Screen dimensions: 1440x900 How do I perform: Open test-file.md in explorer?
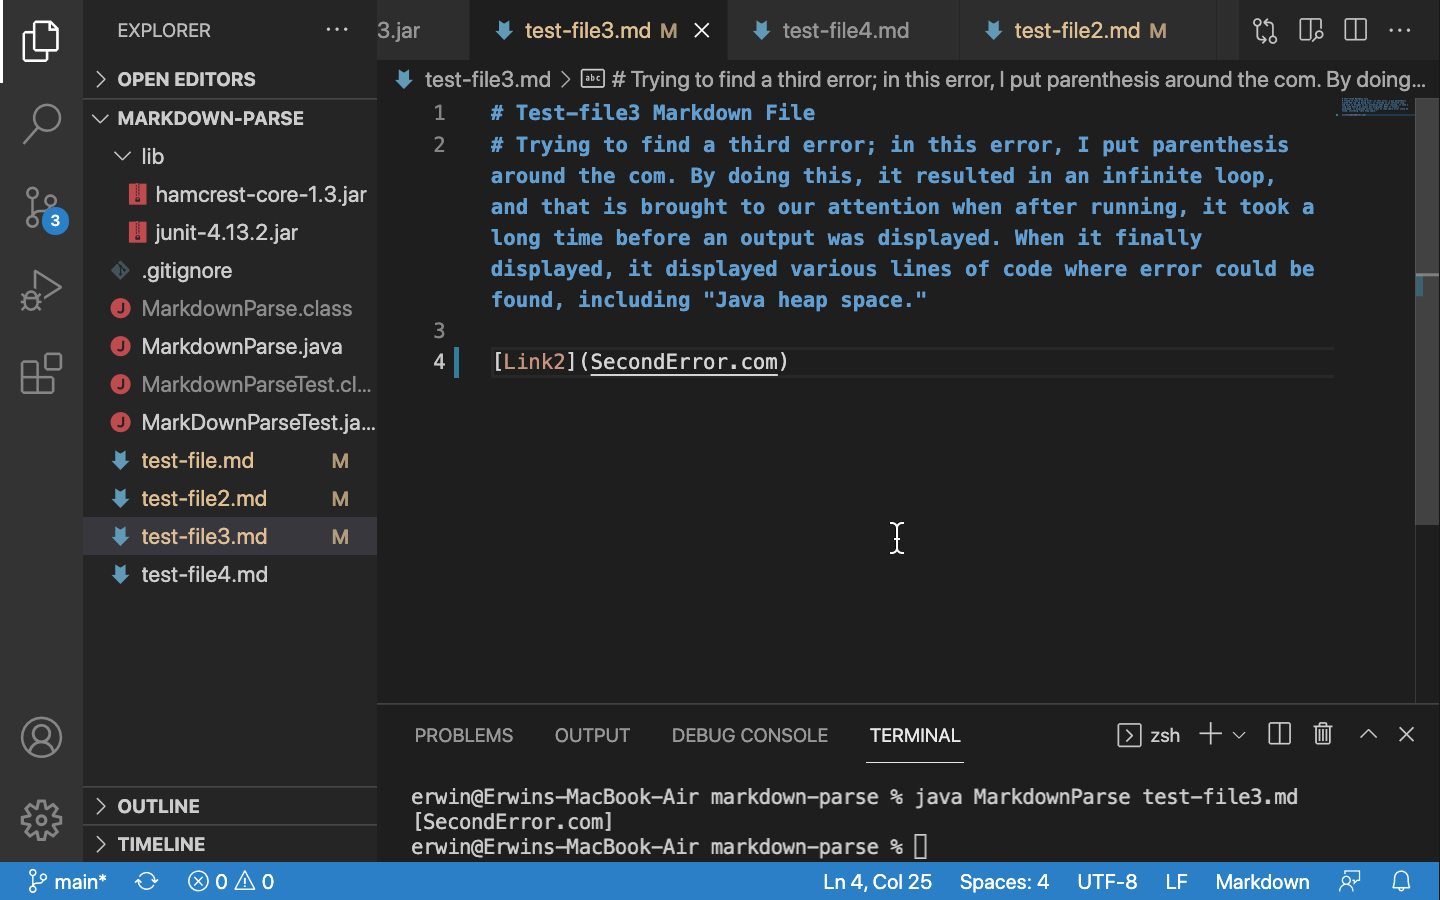230,460
